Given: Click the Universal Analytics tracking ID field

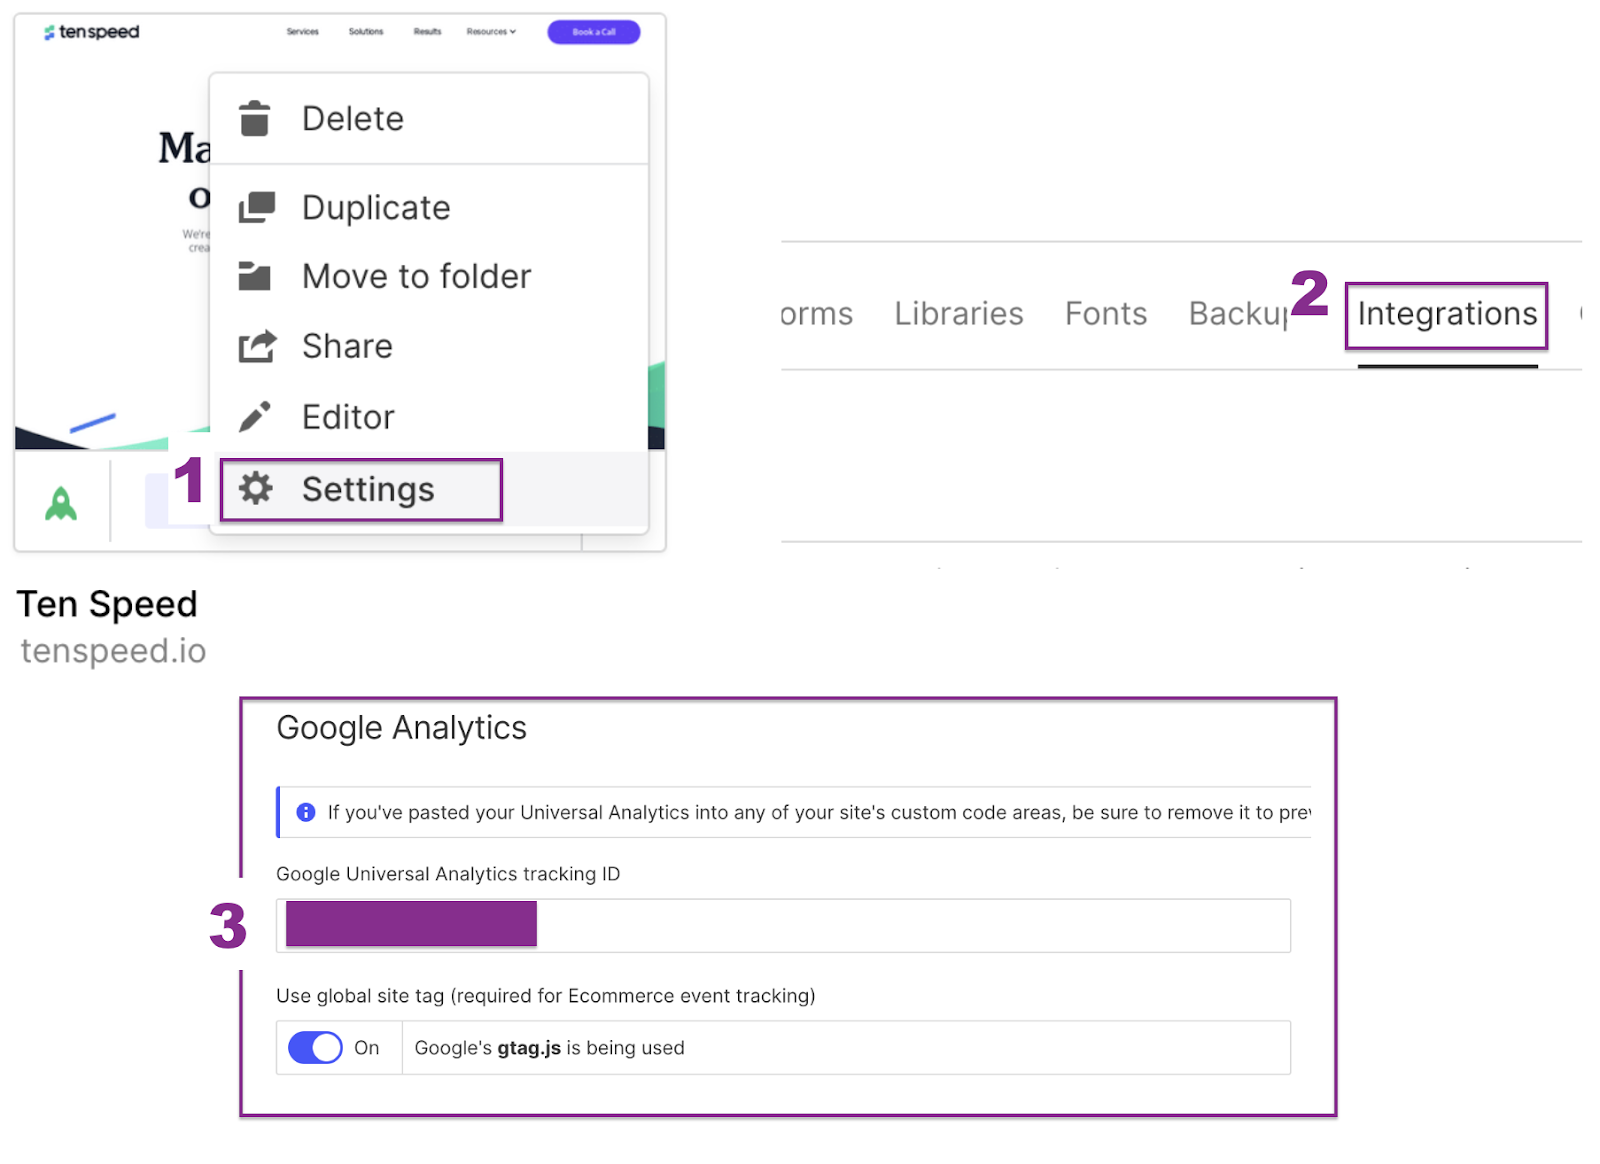Looking at the screenshot, I should [783, 925].
